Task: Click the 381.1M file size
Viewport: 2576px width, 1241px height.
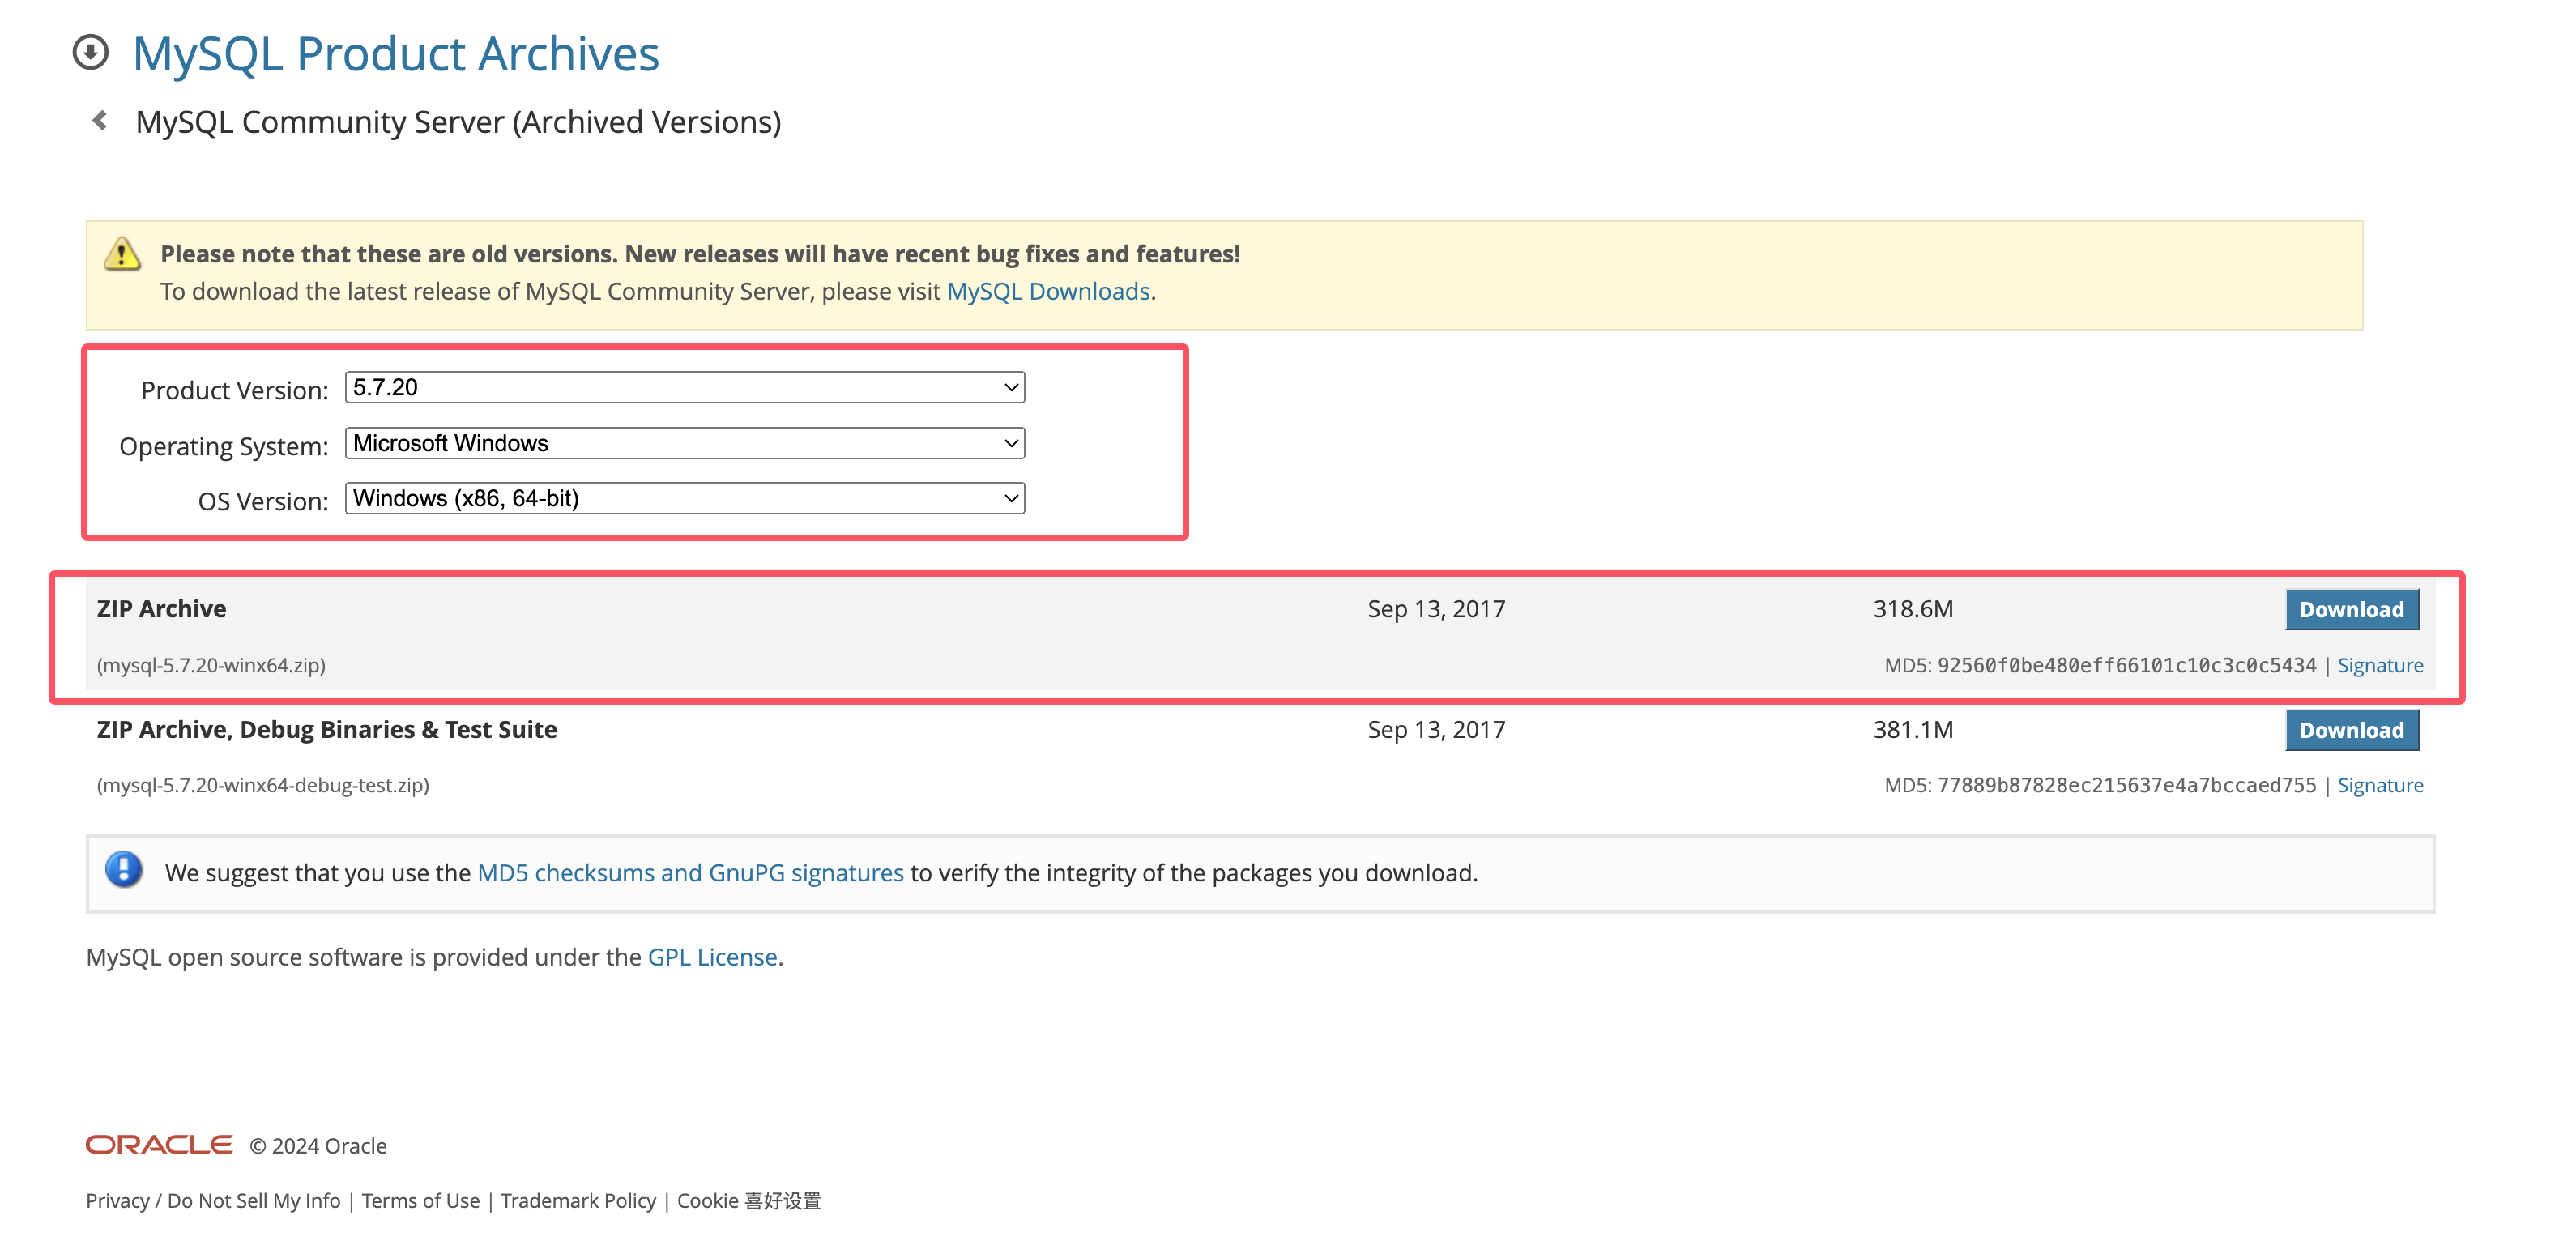Action: (x=1913, y=730)
